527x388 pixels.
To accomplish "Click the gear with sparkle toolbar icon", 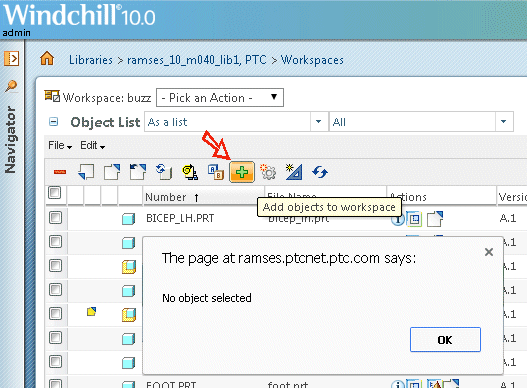I will click(268, 172).
